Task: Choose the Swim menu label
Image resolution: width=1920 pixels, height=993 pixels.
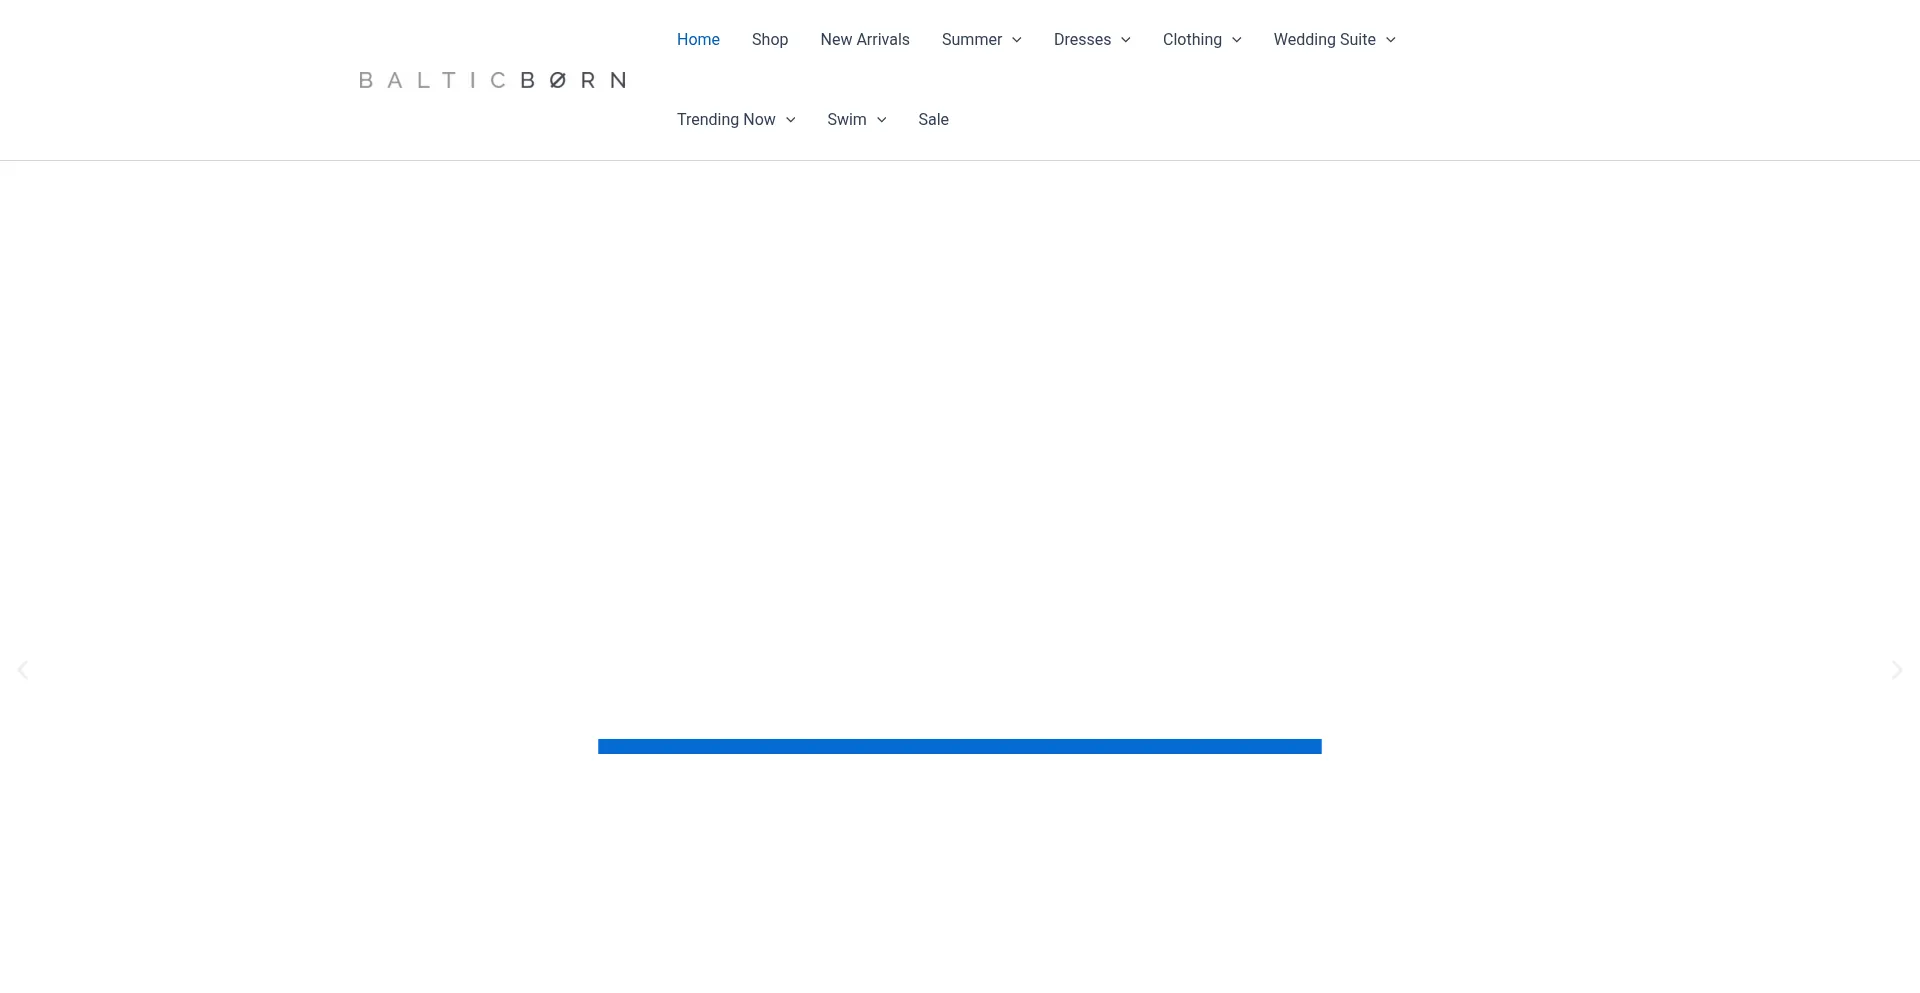Action: point(846,120)
